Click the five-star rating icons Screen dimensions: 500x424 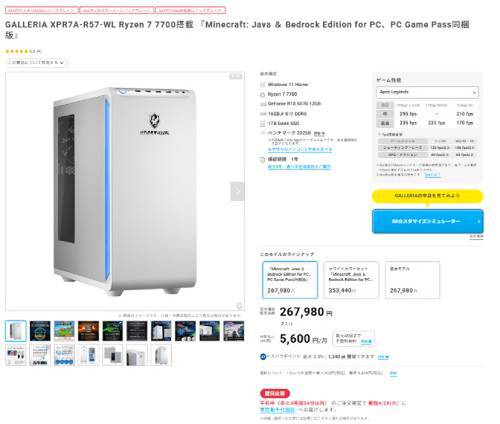[17, 51]
